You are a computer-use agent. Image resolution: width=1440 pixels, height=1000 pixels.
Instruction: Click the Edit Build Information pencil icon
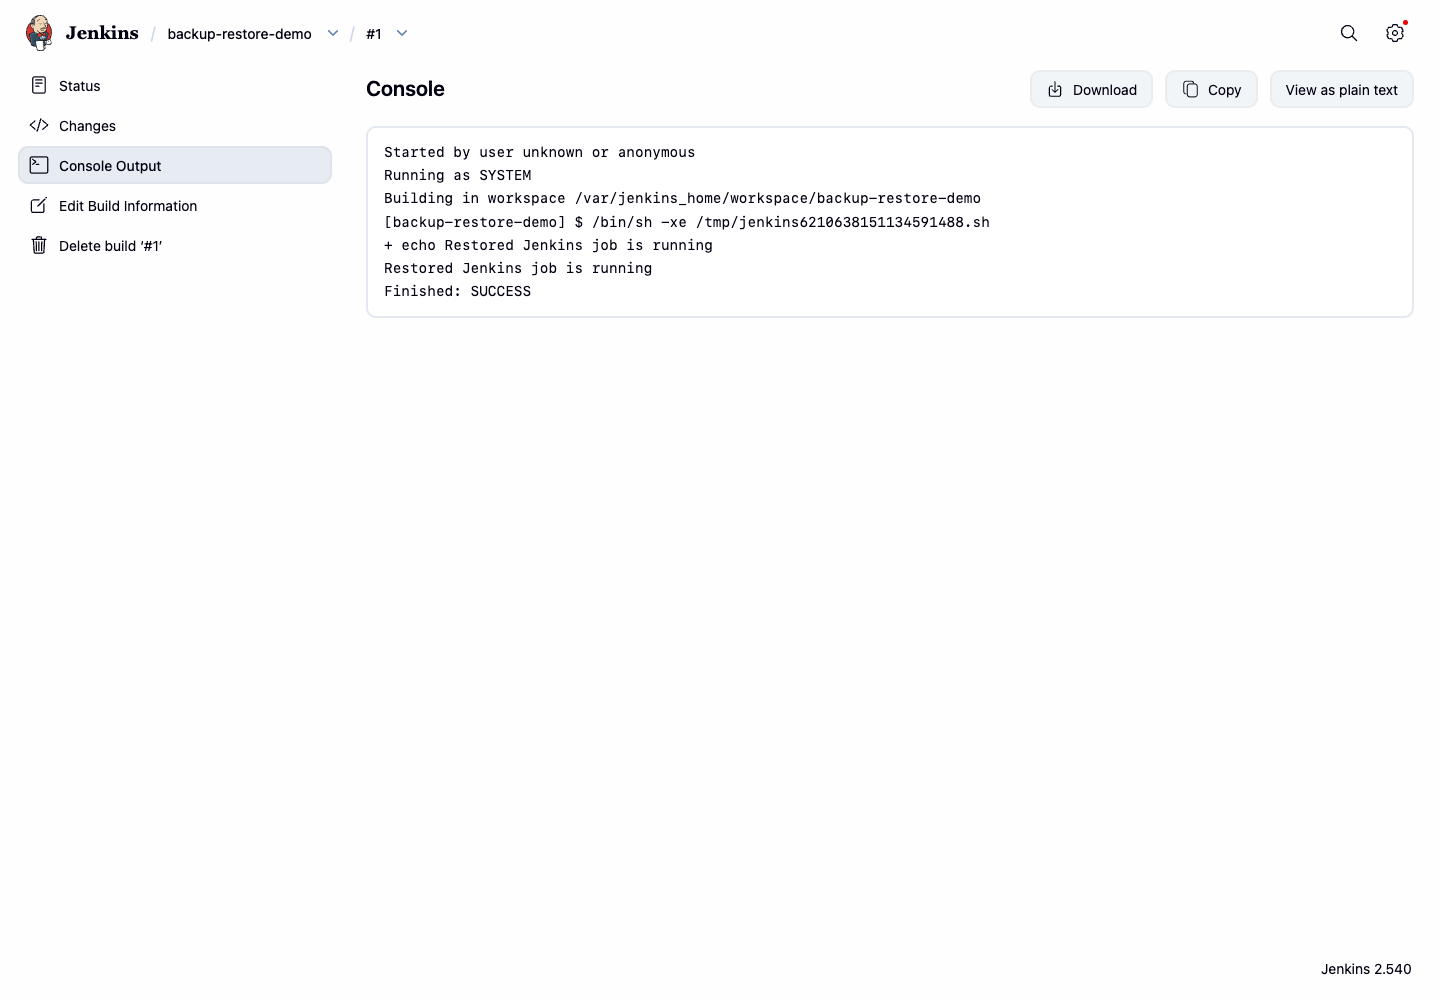[39, 205]
